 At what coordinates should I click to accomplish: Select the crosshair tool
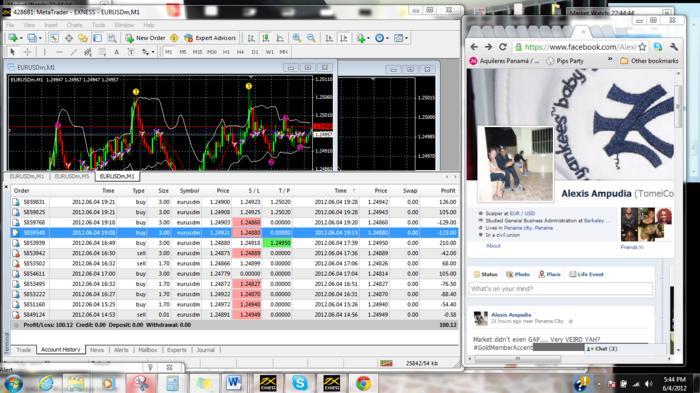click(27, 52)
